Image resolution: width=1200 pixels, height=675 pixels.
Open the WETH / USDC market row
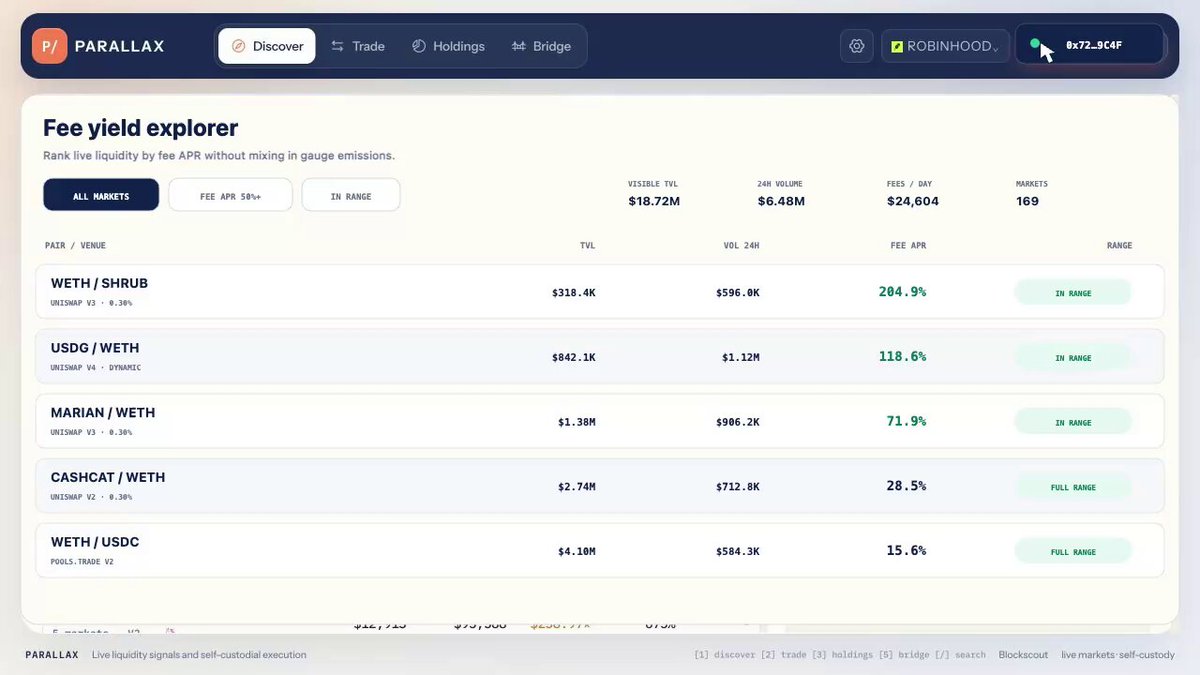coord(600,550)
